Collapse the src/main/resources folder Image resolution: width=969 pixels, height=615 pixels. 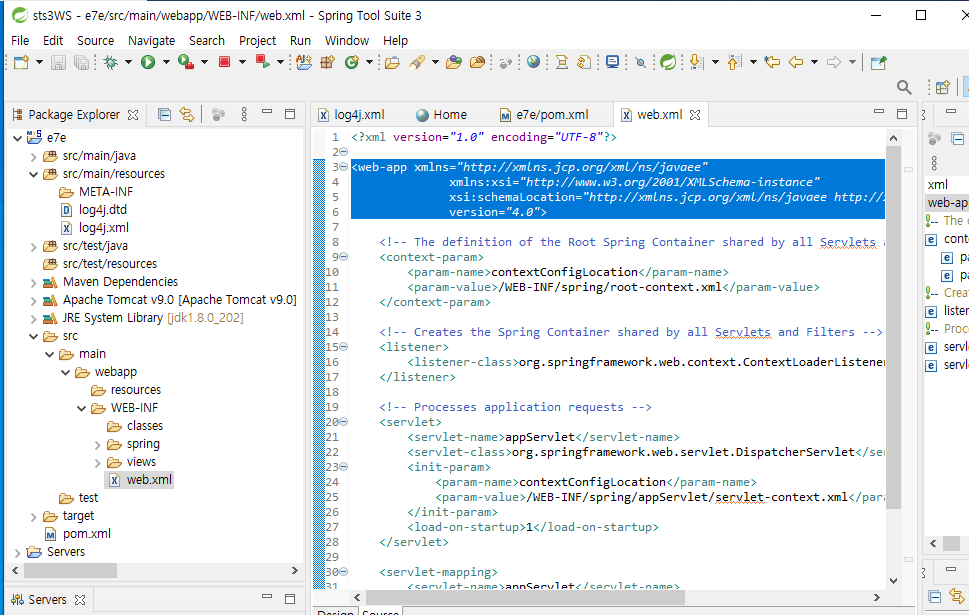click(33, 174)
